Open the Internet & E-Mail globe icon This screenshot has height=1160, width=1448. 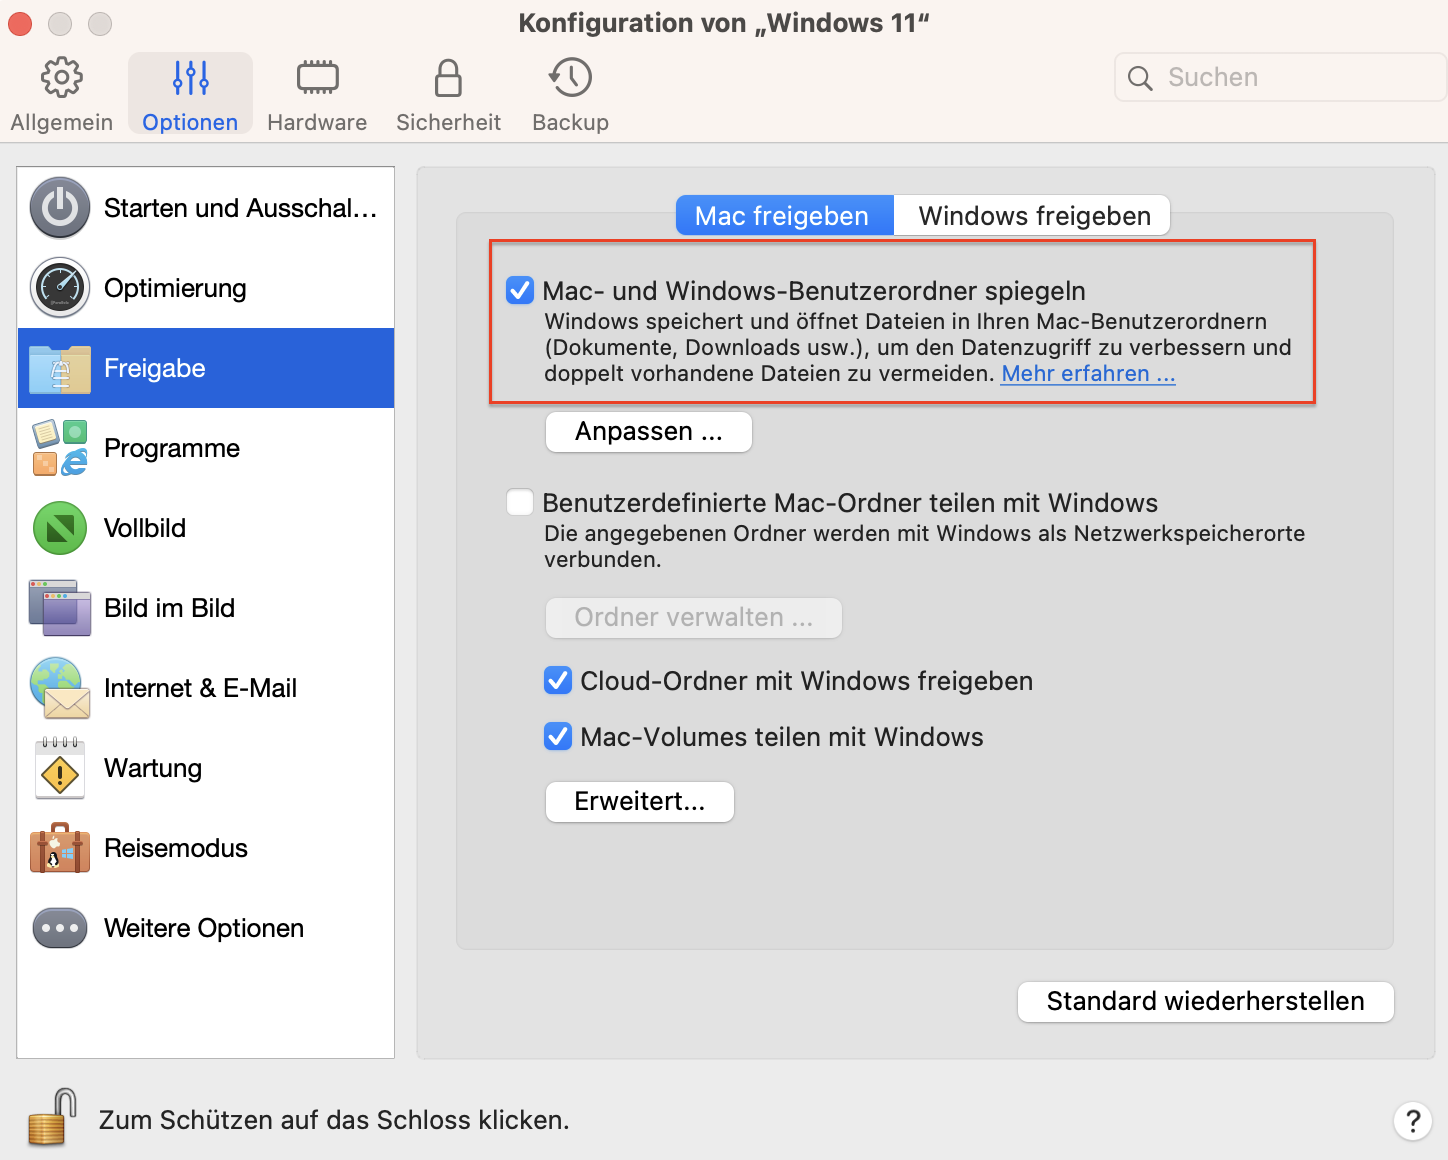60,688
